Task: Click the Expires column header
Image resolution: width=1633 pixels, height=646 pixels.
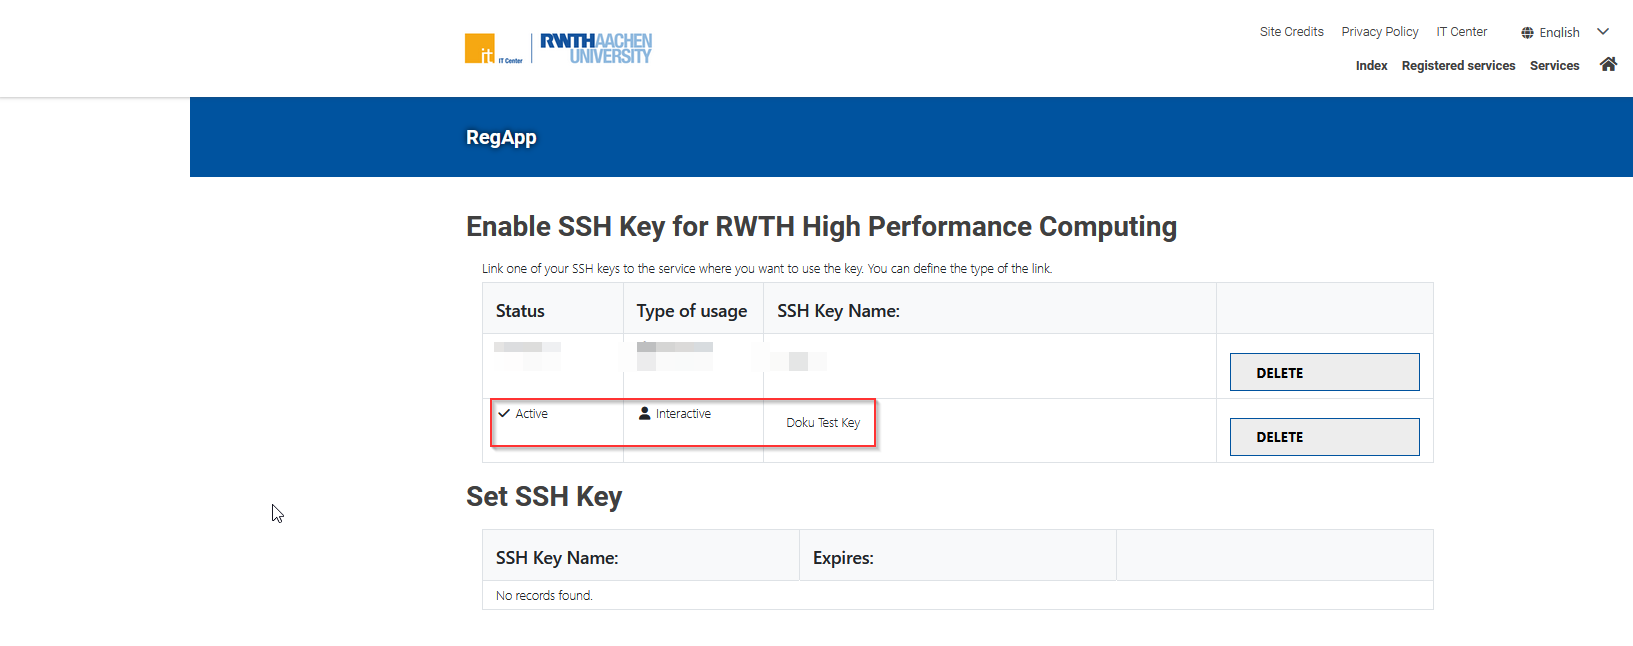Action: [843, 558]
